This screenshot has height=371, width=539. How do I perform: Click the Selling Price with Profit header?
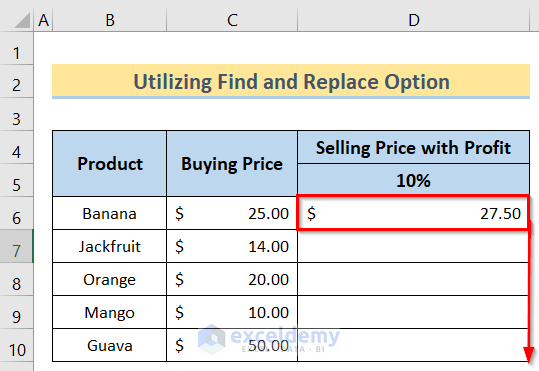pyautogui.click(x=414, y=148)
